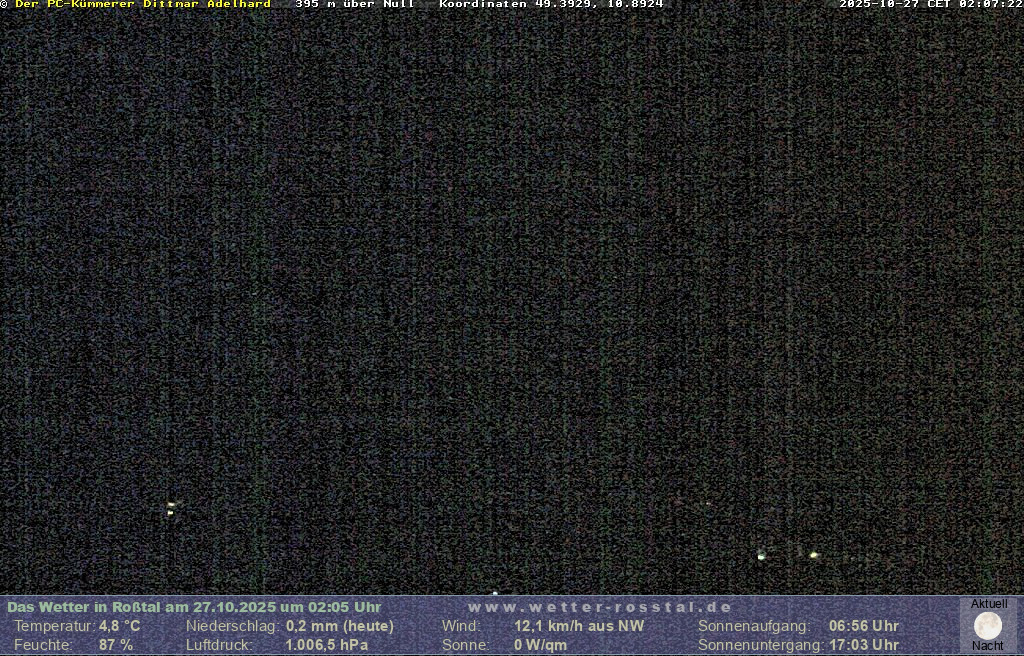Click the Sonne value 0 W/qm

540,645
